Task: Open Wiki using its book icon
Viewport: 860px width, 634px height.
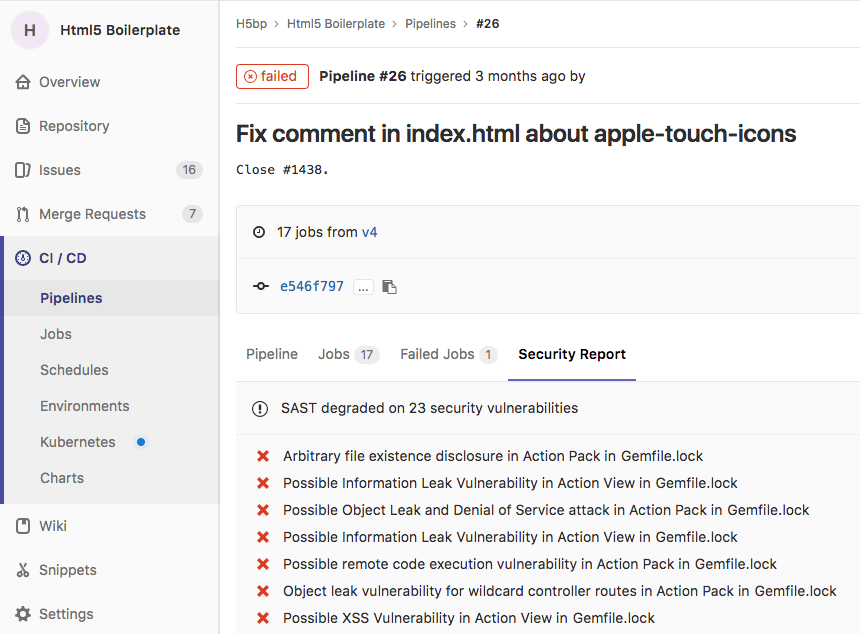Action: point(23,526)
